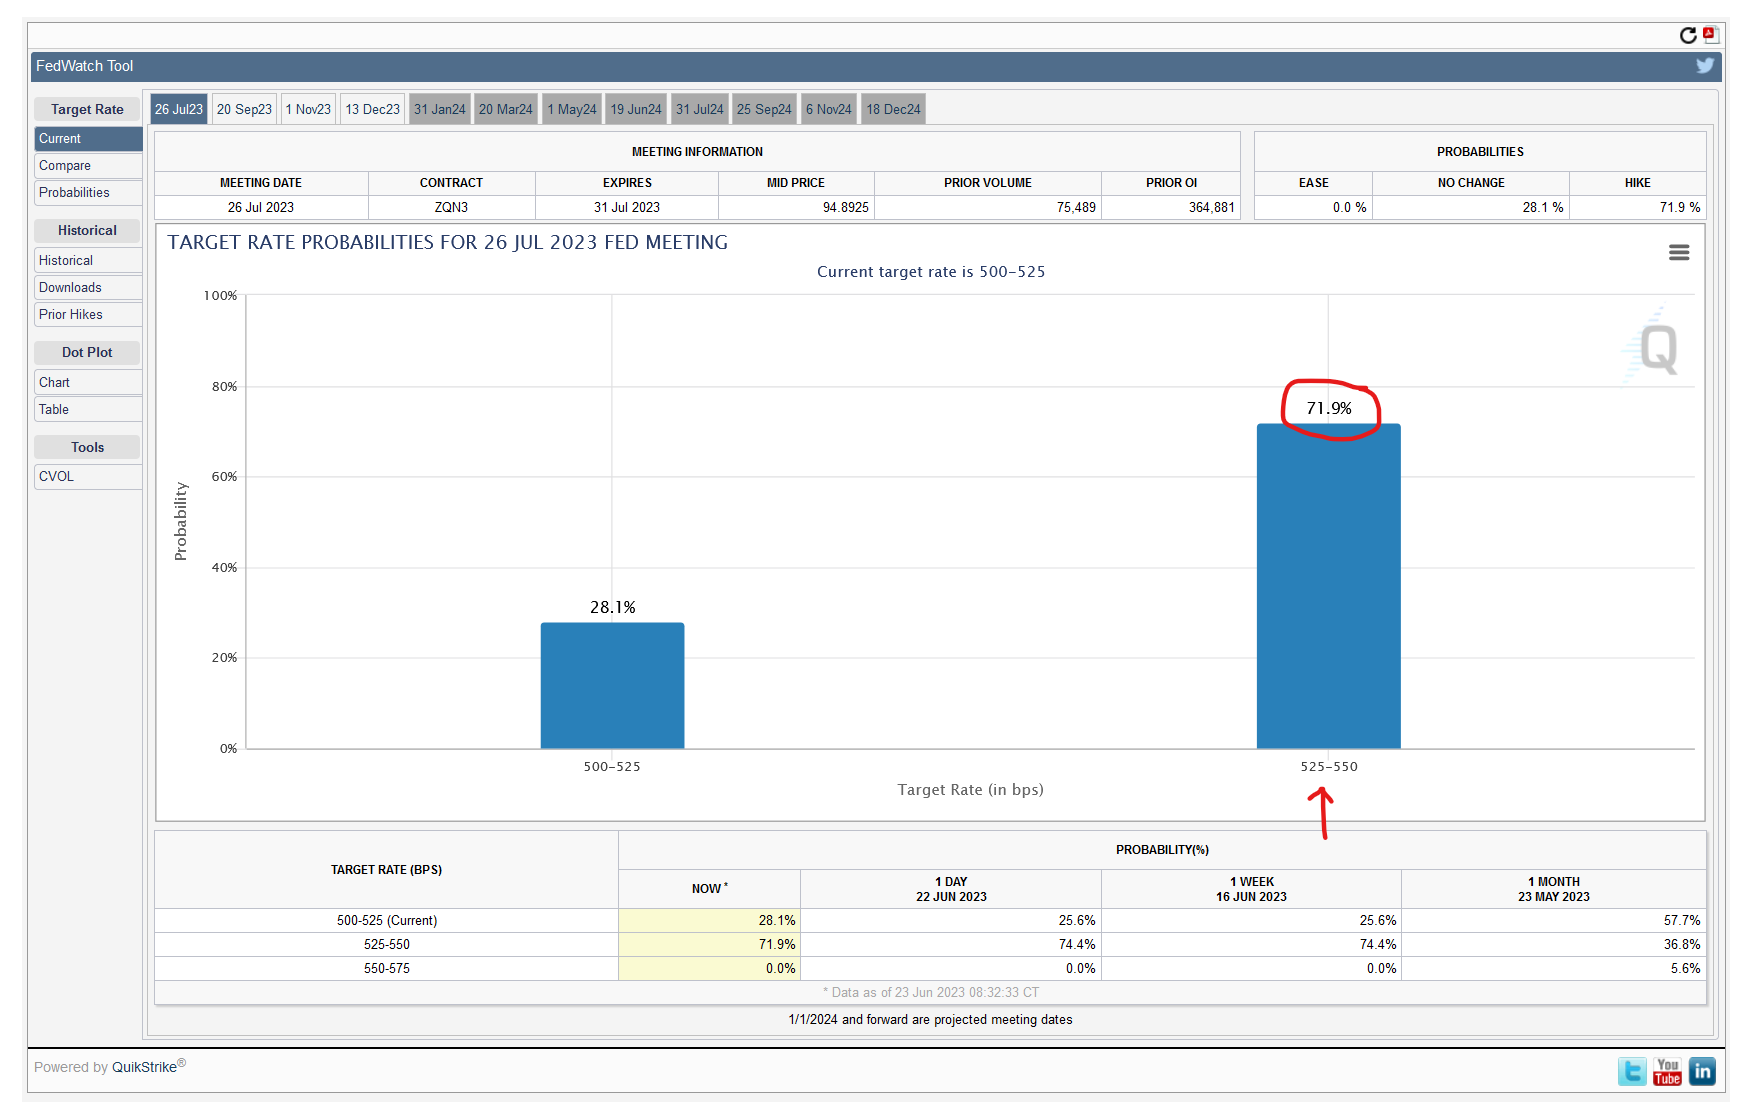Click the PDF export icon
This screenshot has height=1102, width=1738.
tap(1710, 35)
